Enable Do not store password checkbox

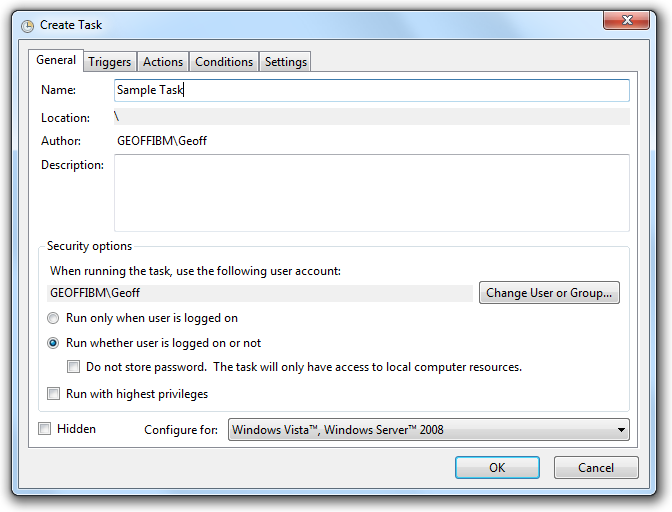[x=73, y=367]
